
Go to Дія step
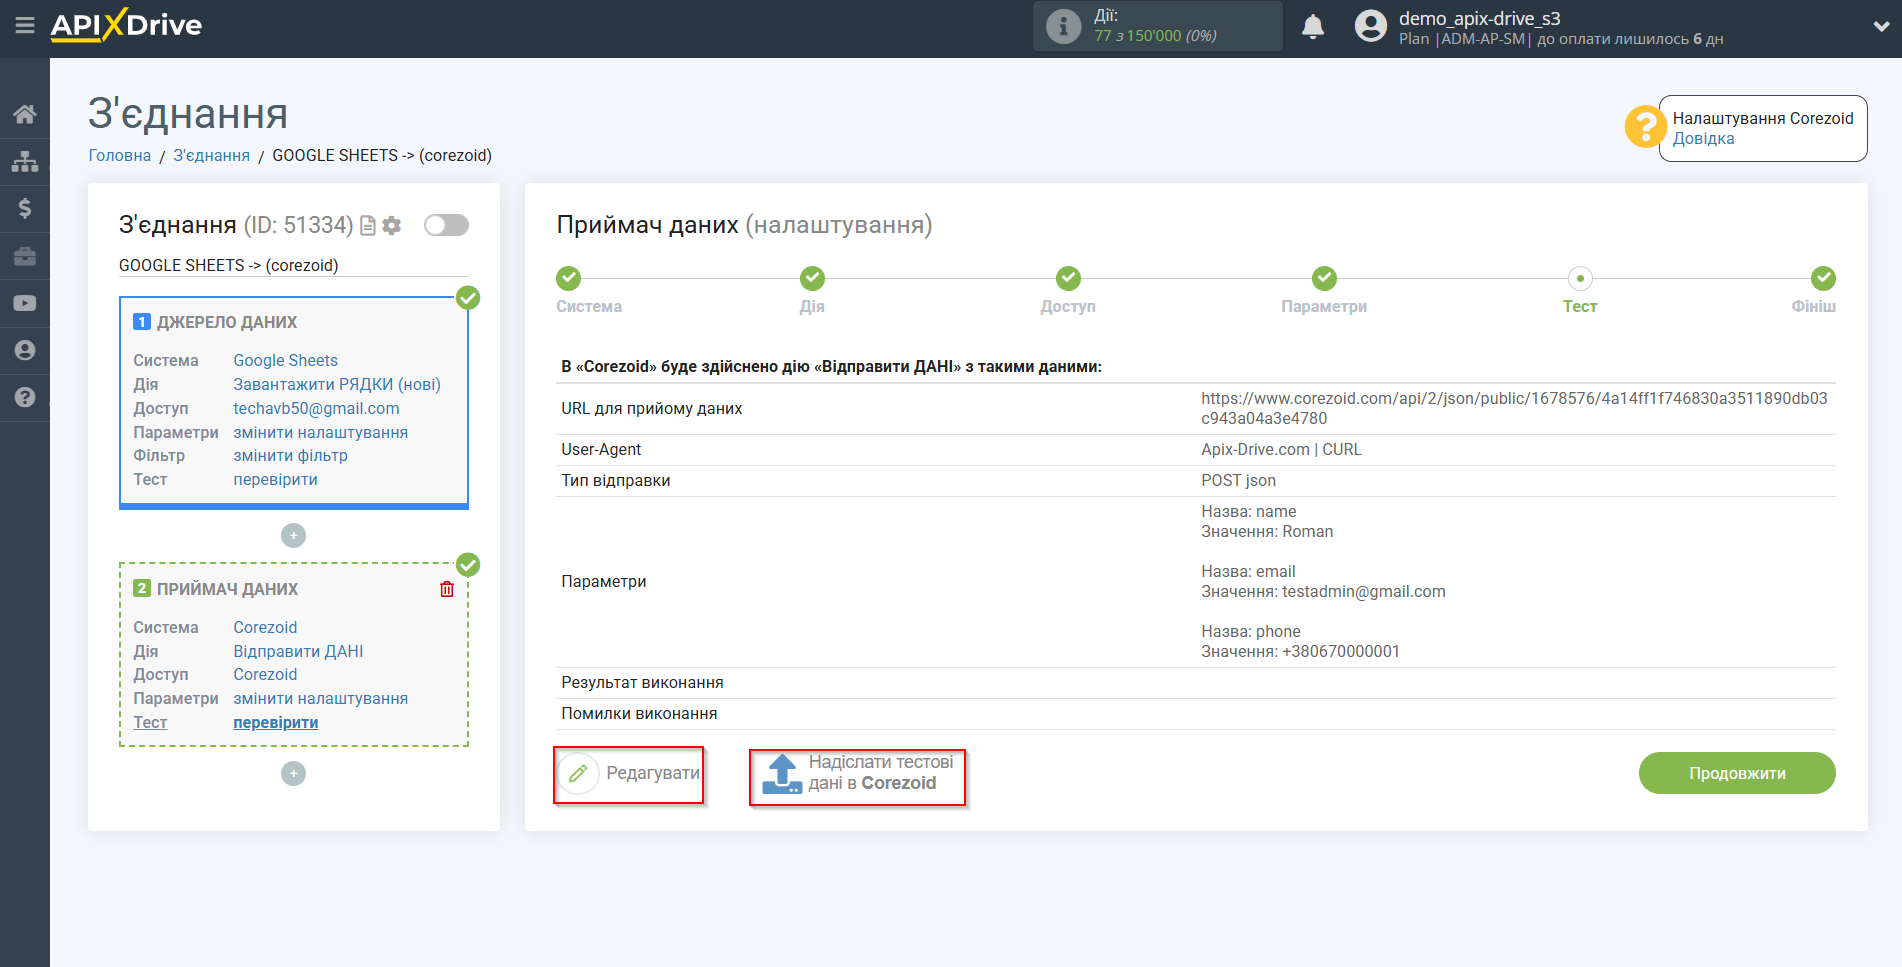tap(812, 278)
